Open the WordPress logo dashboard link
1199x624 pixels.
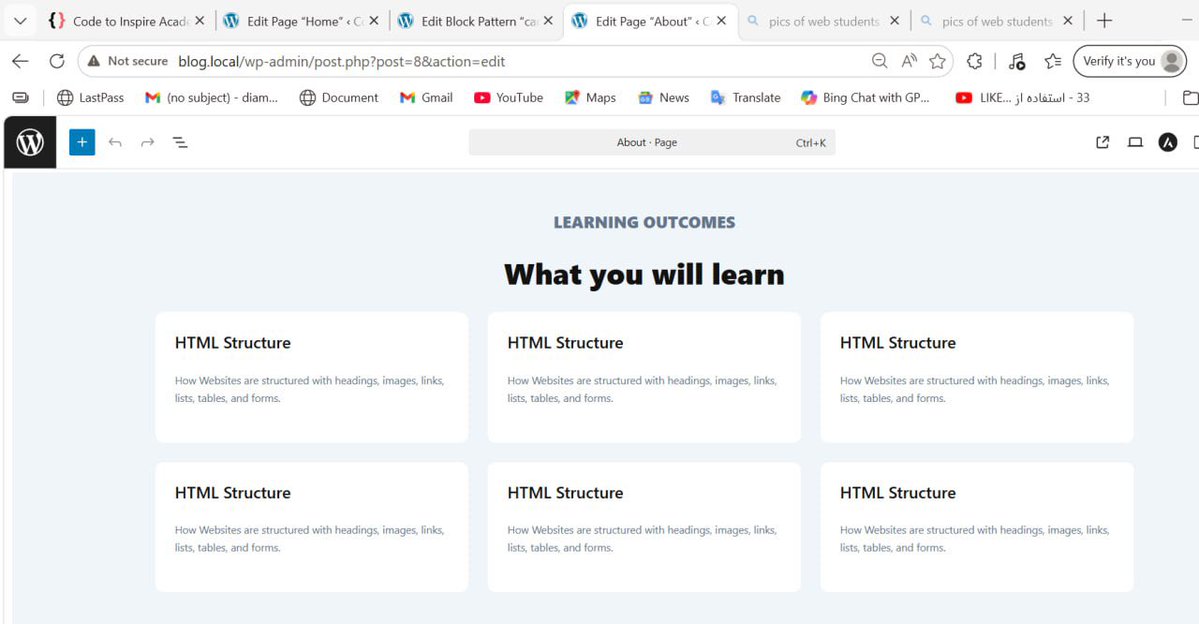[30, 142]
